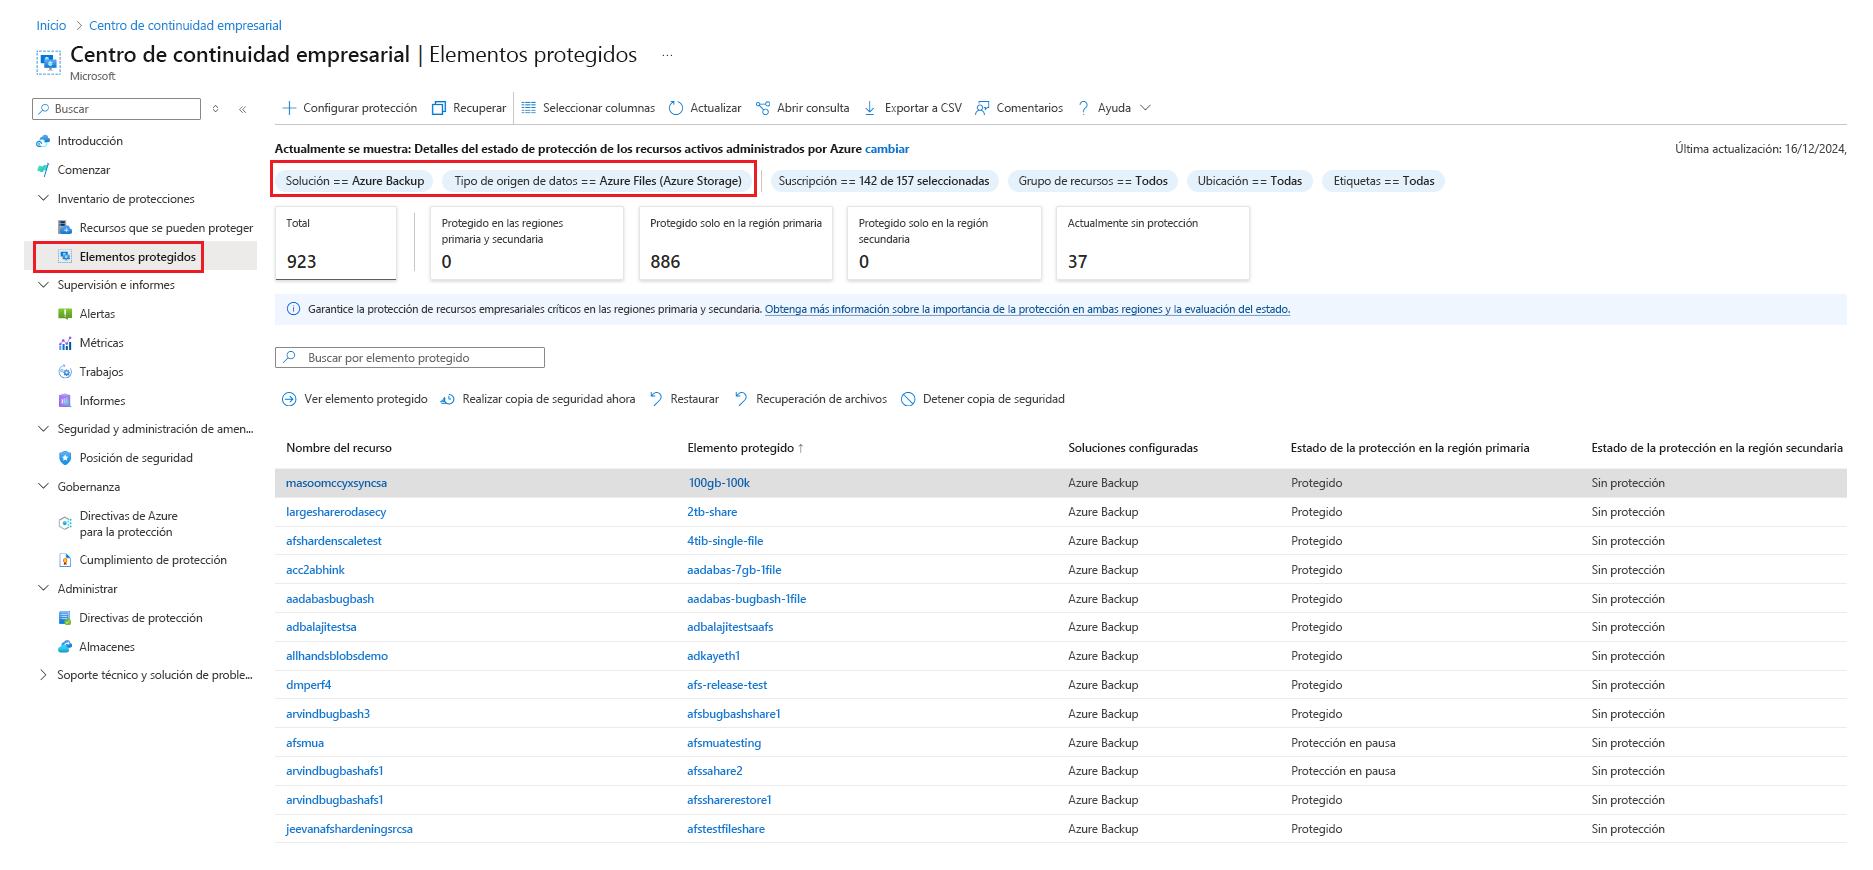
Task: Open Introducción in sidebar
Action: (x=90, y=141)
